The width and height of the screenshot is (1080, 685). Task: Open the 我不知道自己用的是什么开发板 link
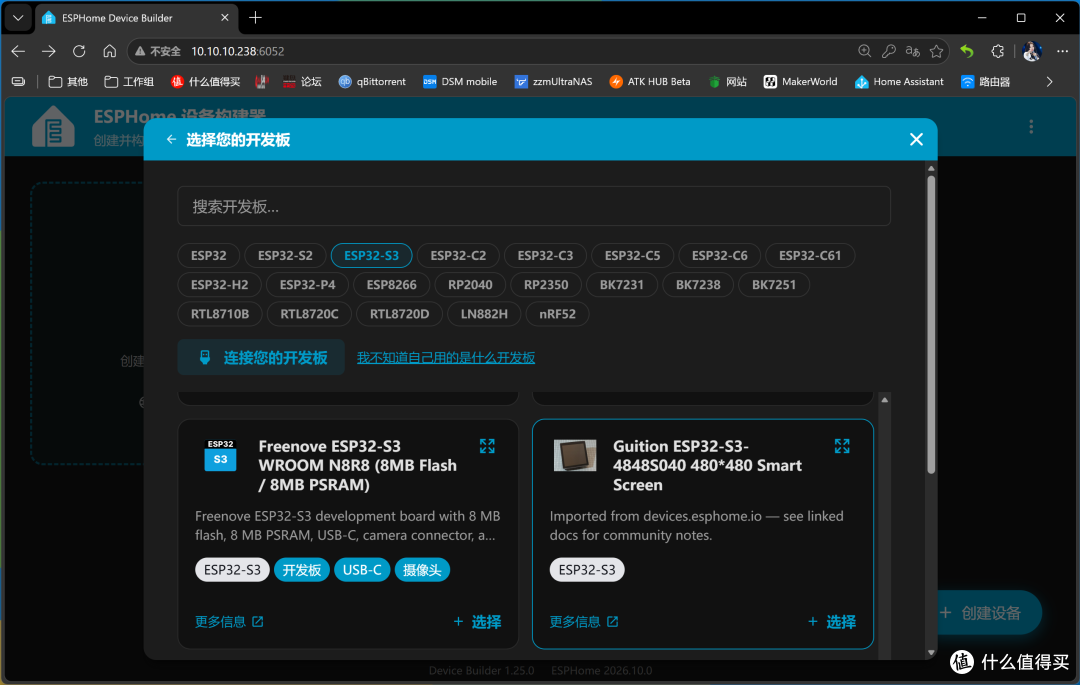(x=446, y=357)
